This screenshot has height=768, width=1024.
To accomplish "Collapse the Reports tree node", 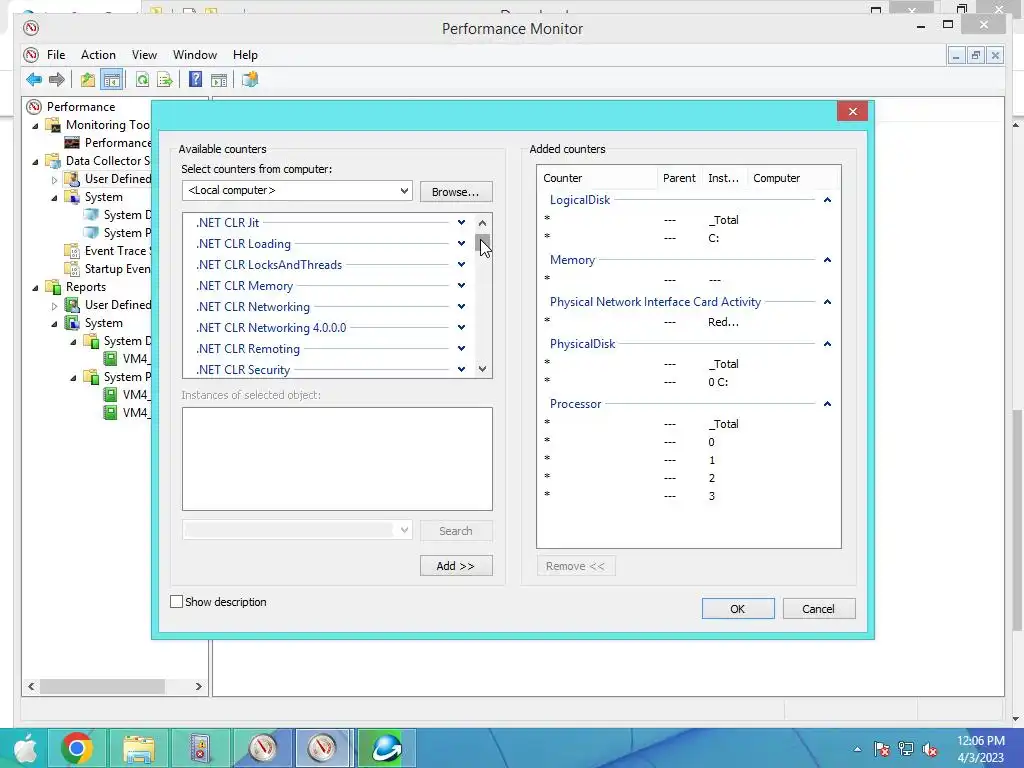I will click(x=35, y=287).
